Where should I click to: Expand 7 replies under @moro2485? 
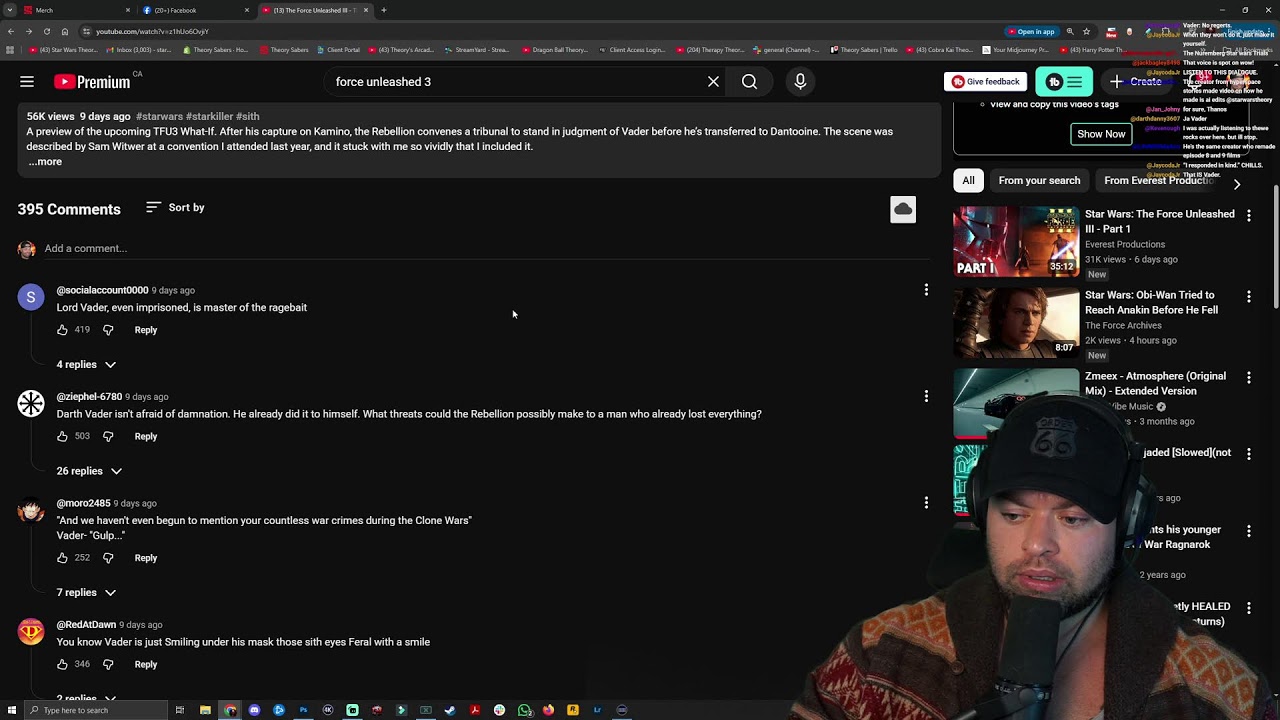click(86, 593)
